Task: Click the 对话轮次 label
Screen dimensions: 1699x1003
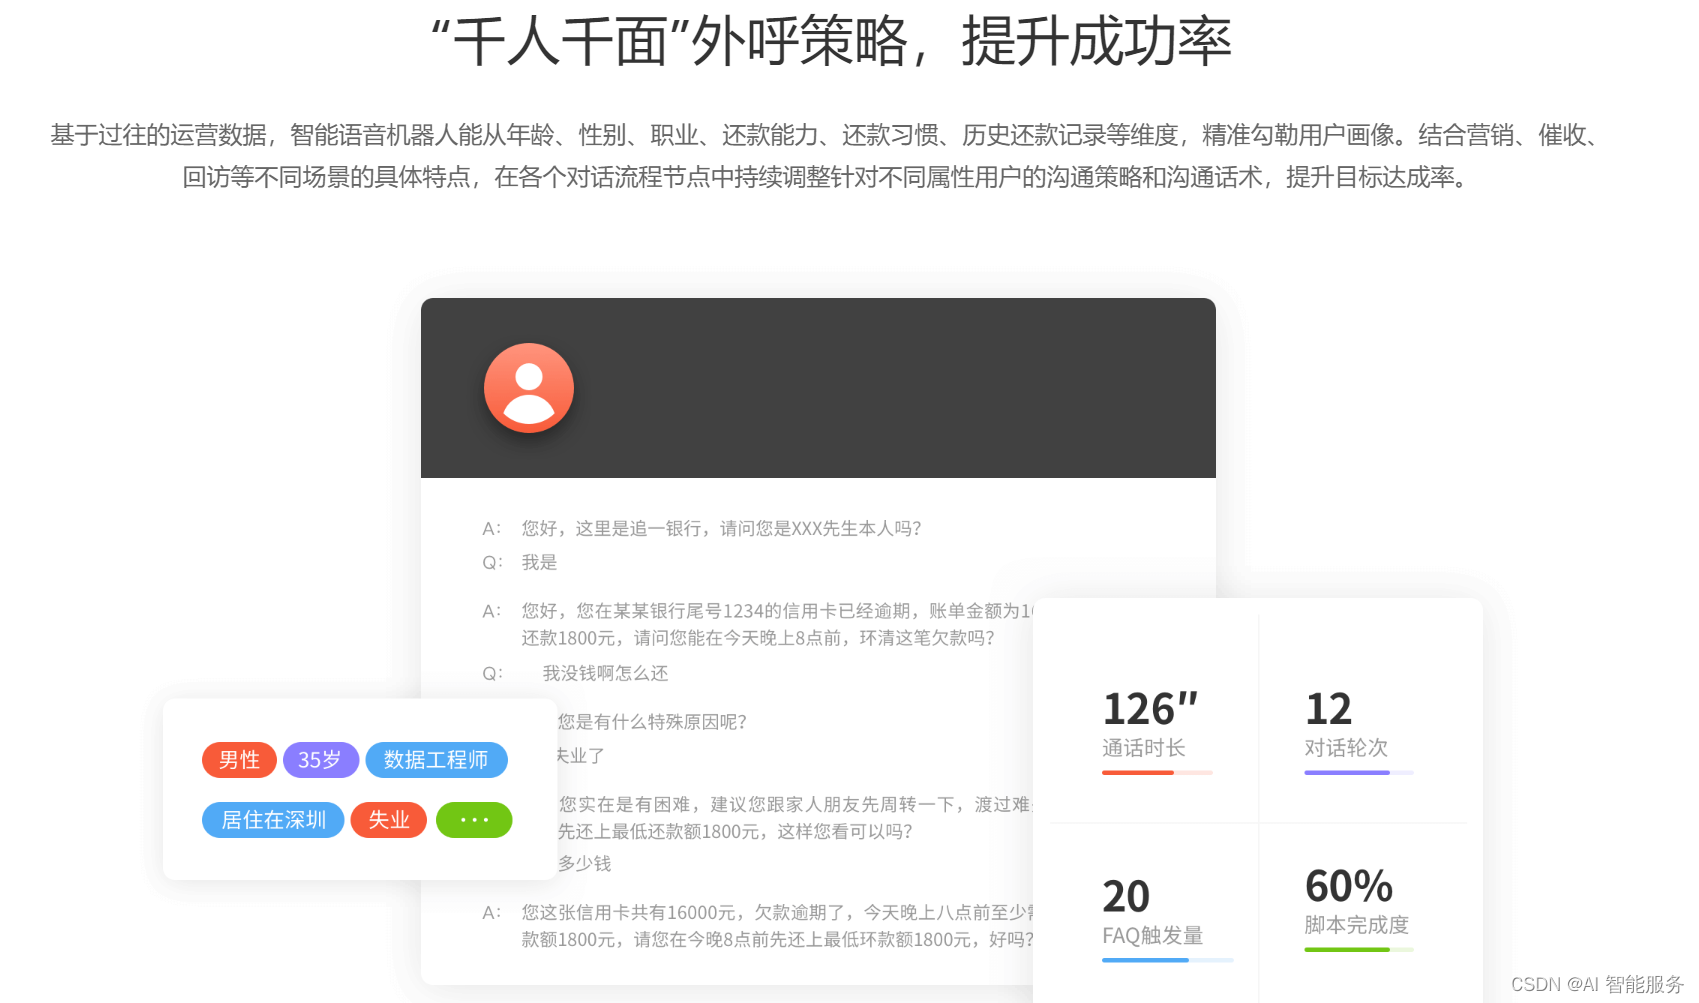Action: click(x=1346, y=748)
